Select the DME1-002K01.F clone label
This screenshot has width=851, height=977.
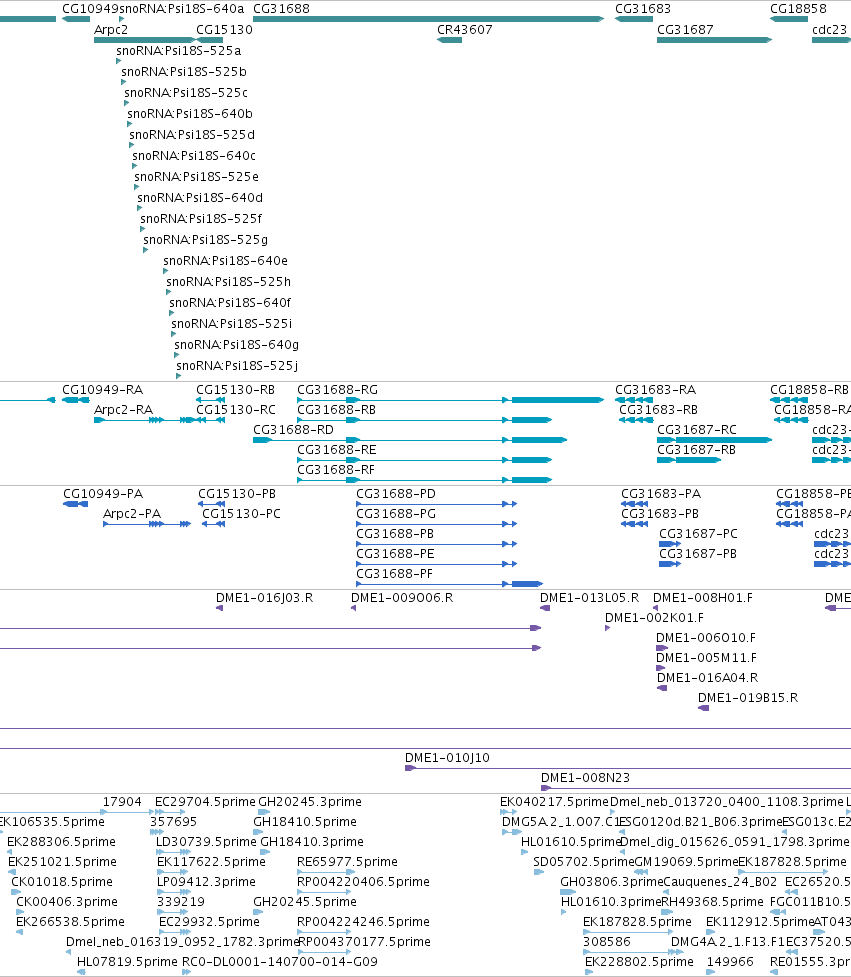(655, 618)
